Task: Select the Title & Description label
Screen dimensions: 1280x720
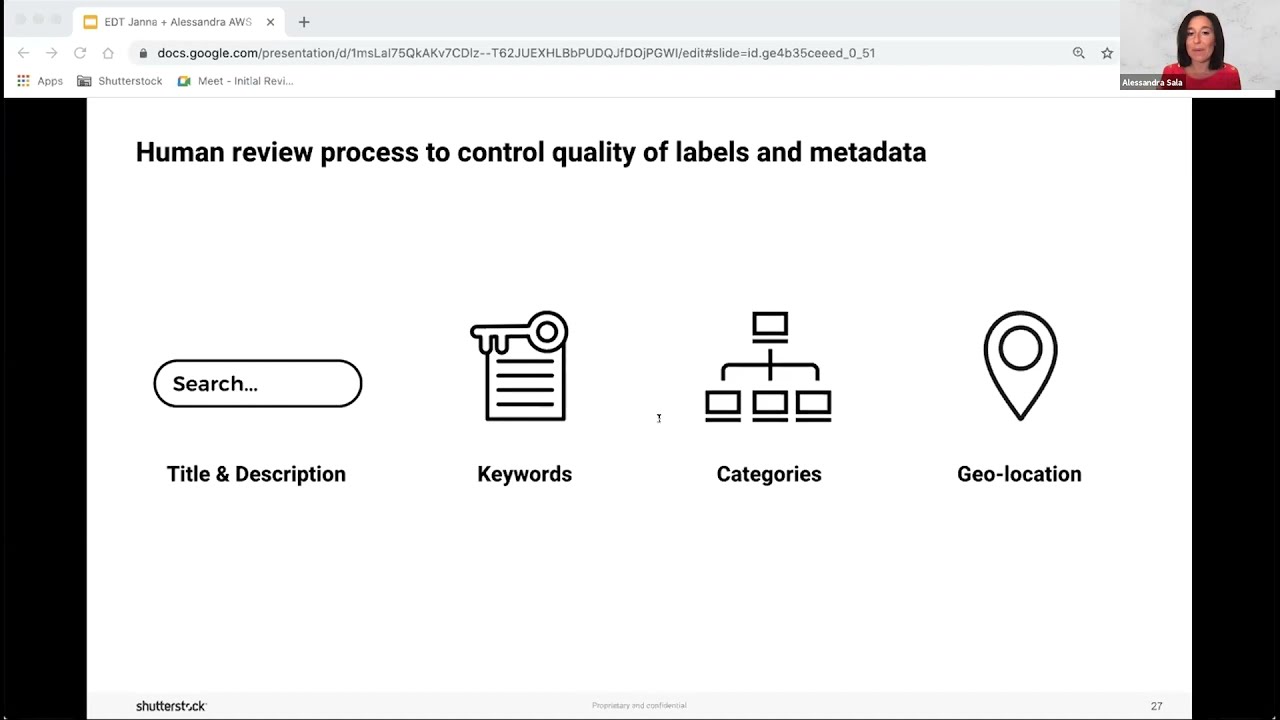Action: (x=256, y=474)
